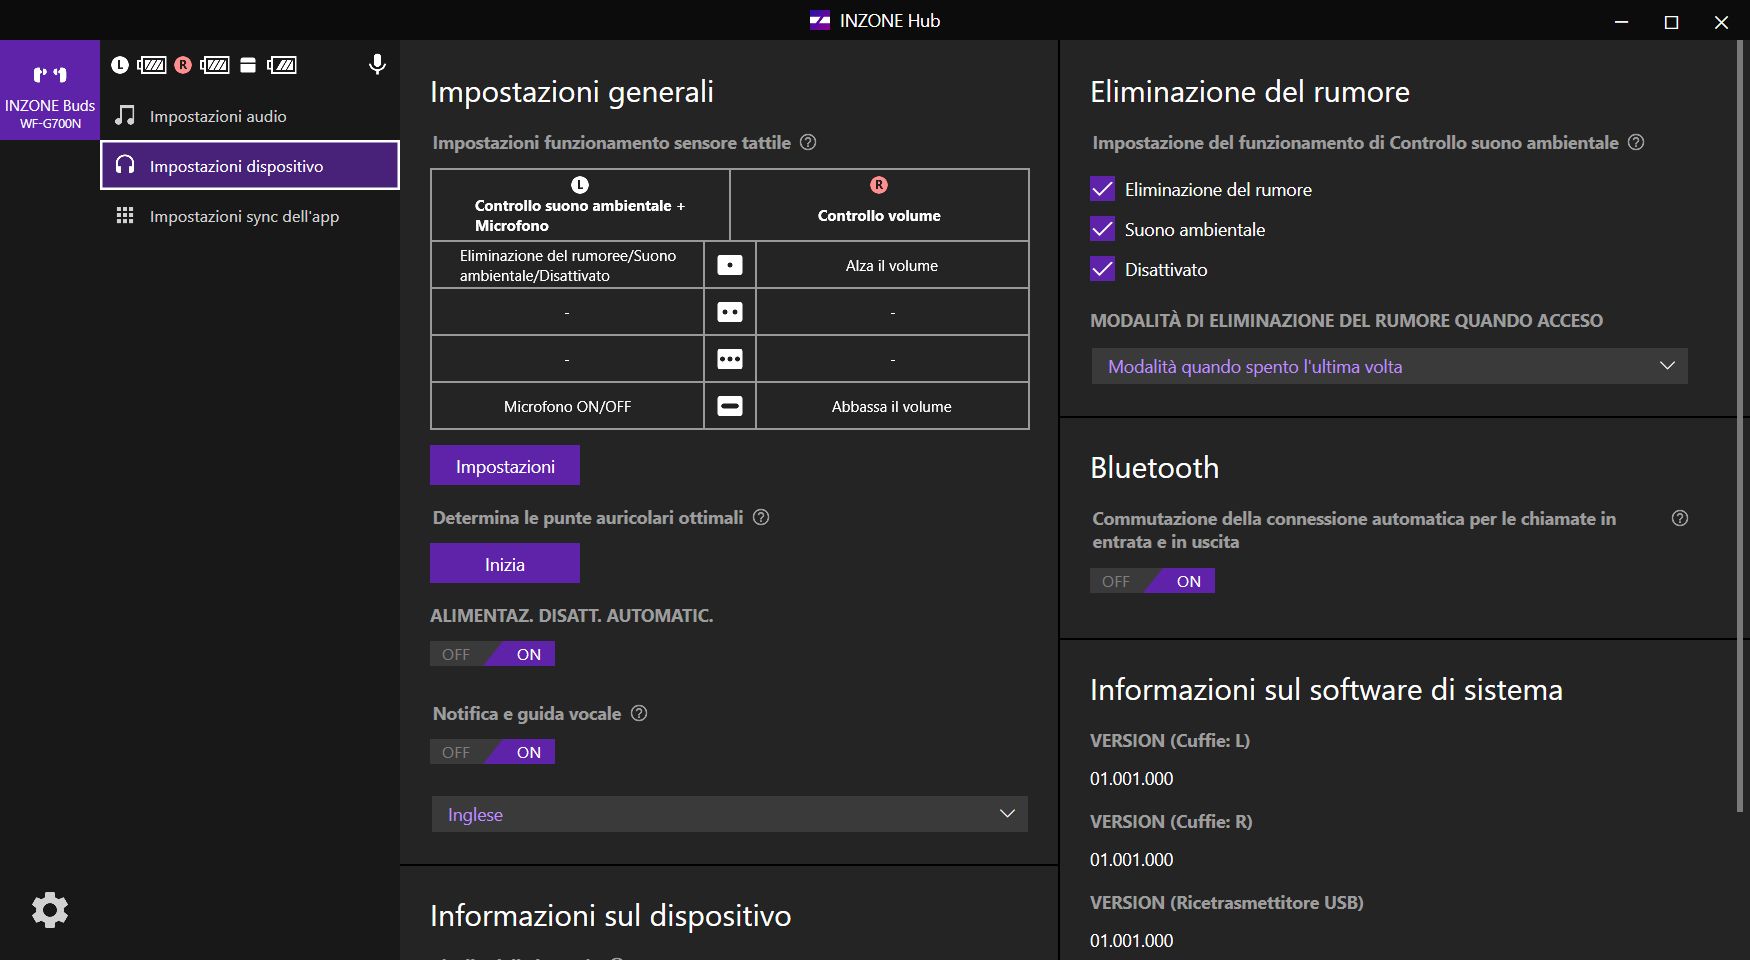Viewport: 1750px width, 960px height.
Task: Click 'Eliminazione del rumoree/Suono ambientale/Disattivato' cell
Action: point(567,265)
